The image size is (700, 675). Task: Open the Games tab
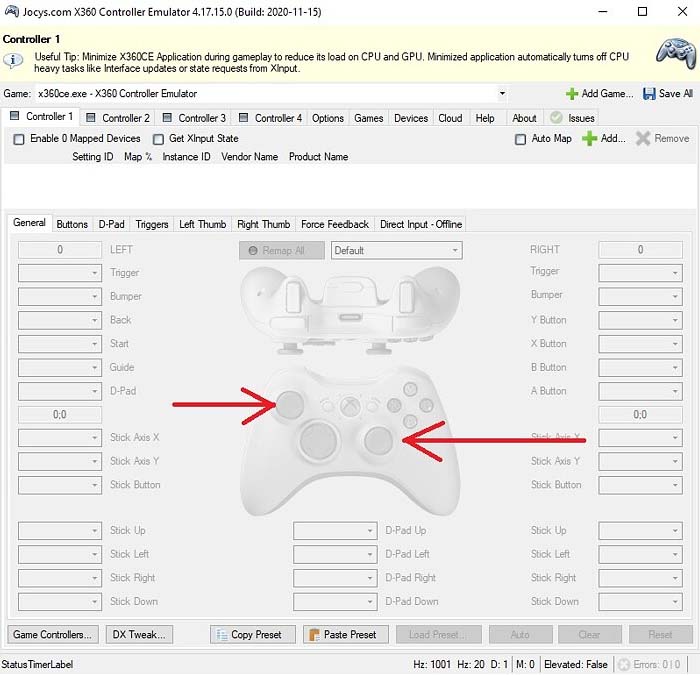pyautogui.click(x=368, y=118)
